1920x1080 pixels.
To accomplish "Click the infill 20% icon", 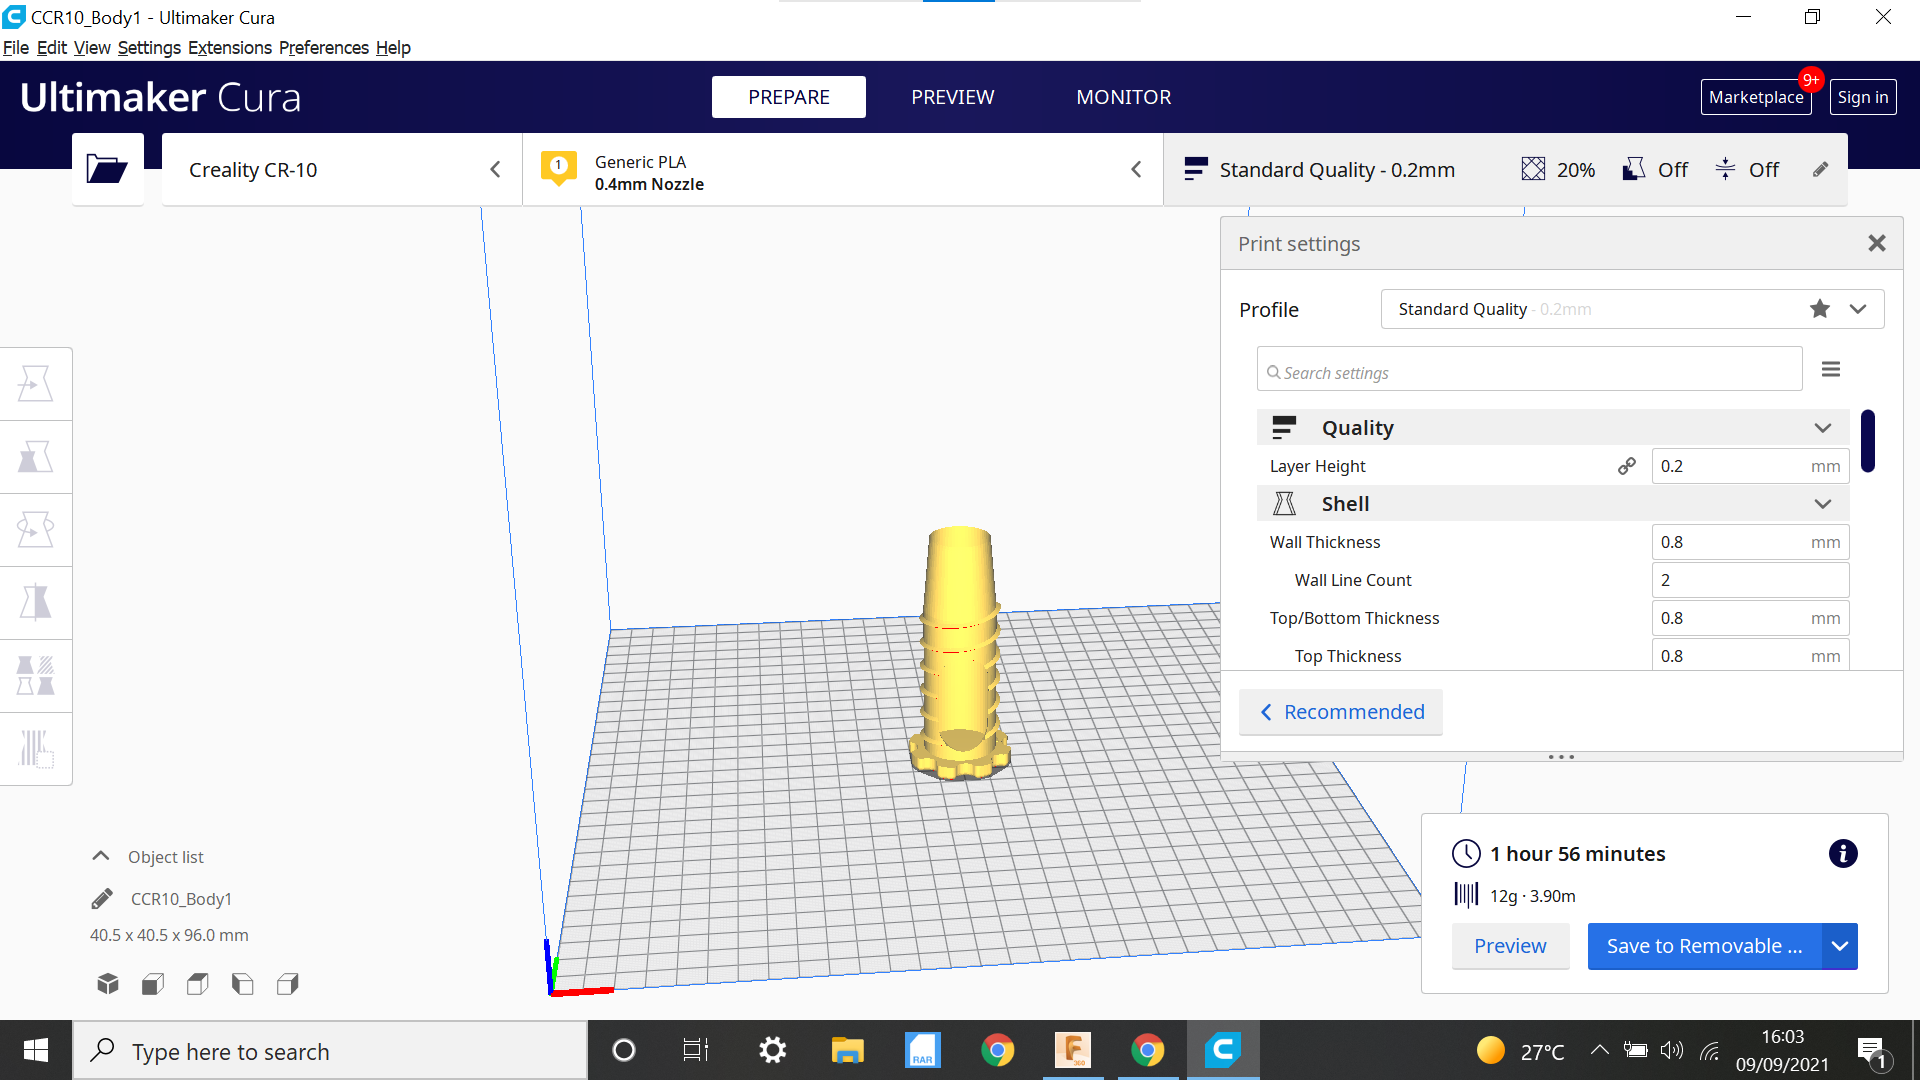I will [x=1533, y=170].
